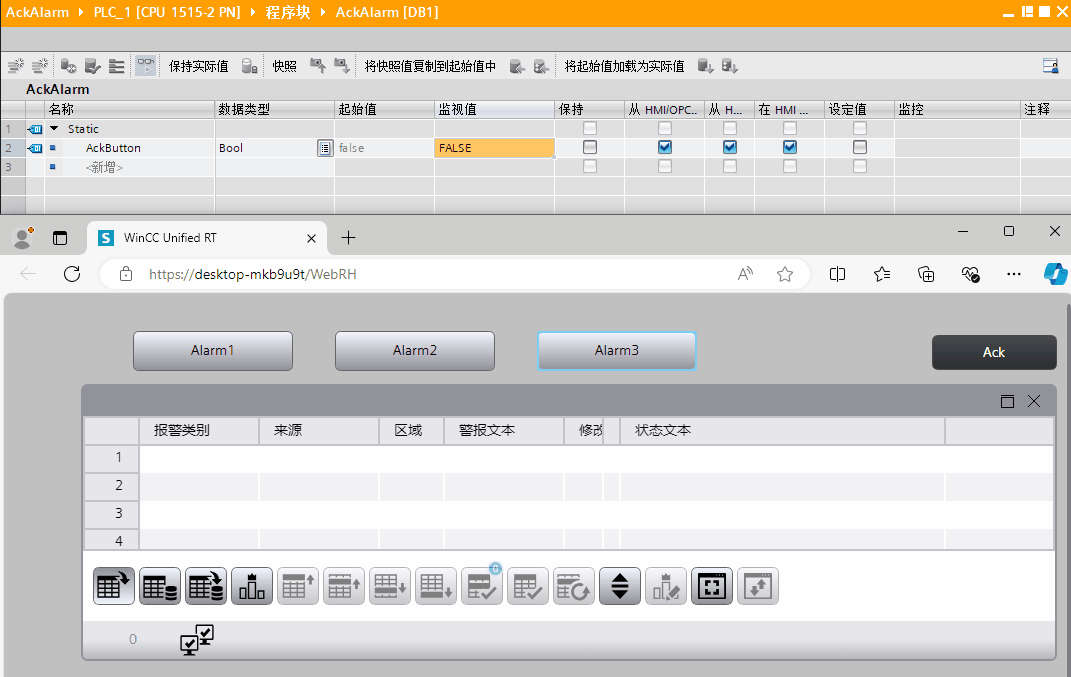Click the Edge browser essentials heart icon
Viewport: 1071px width, 677px height.
(x=970, y=274)
